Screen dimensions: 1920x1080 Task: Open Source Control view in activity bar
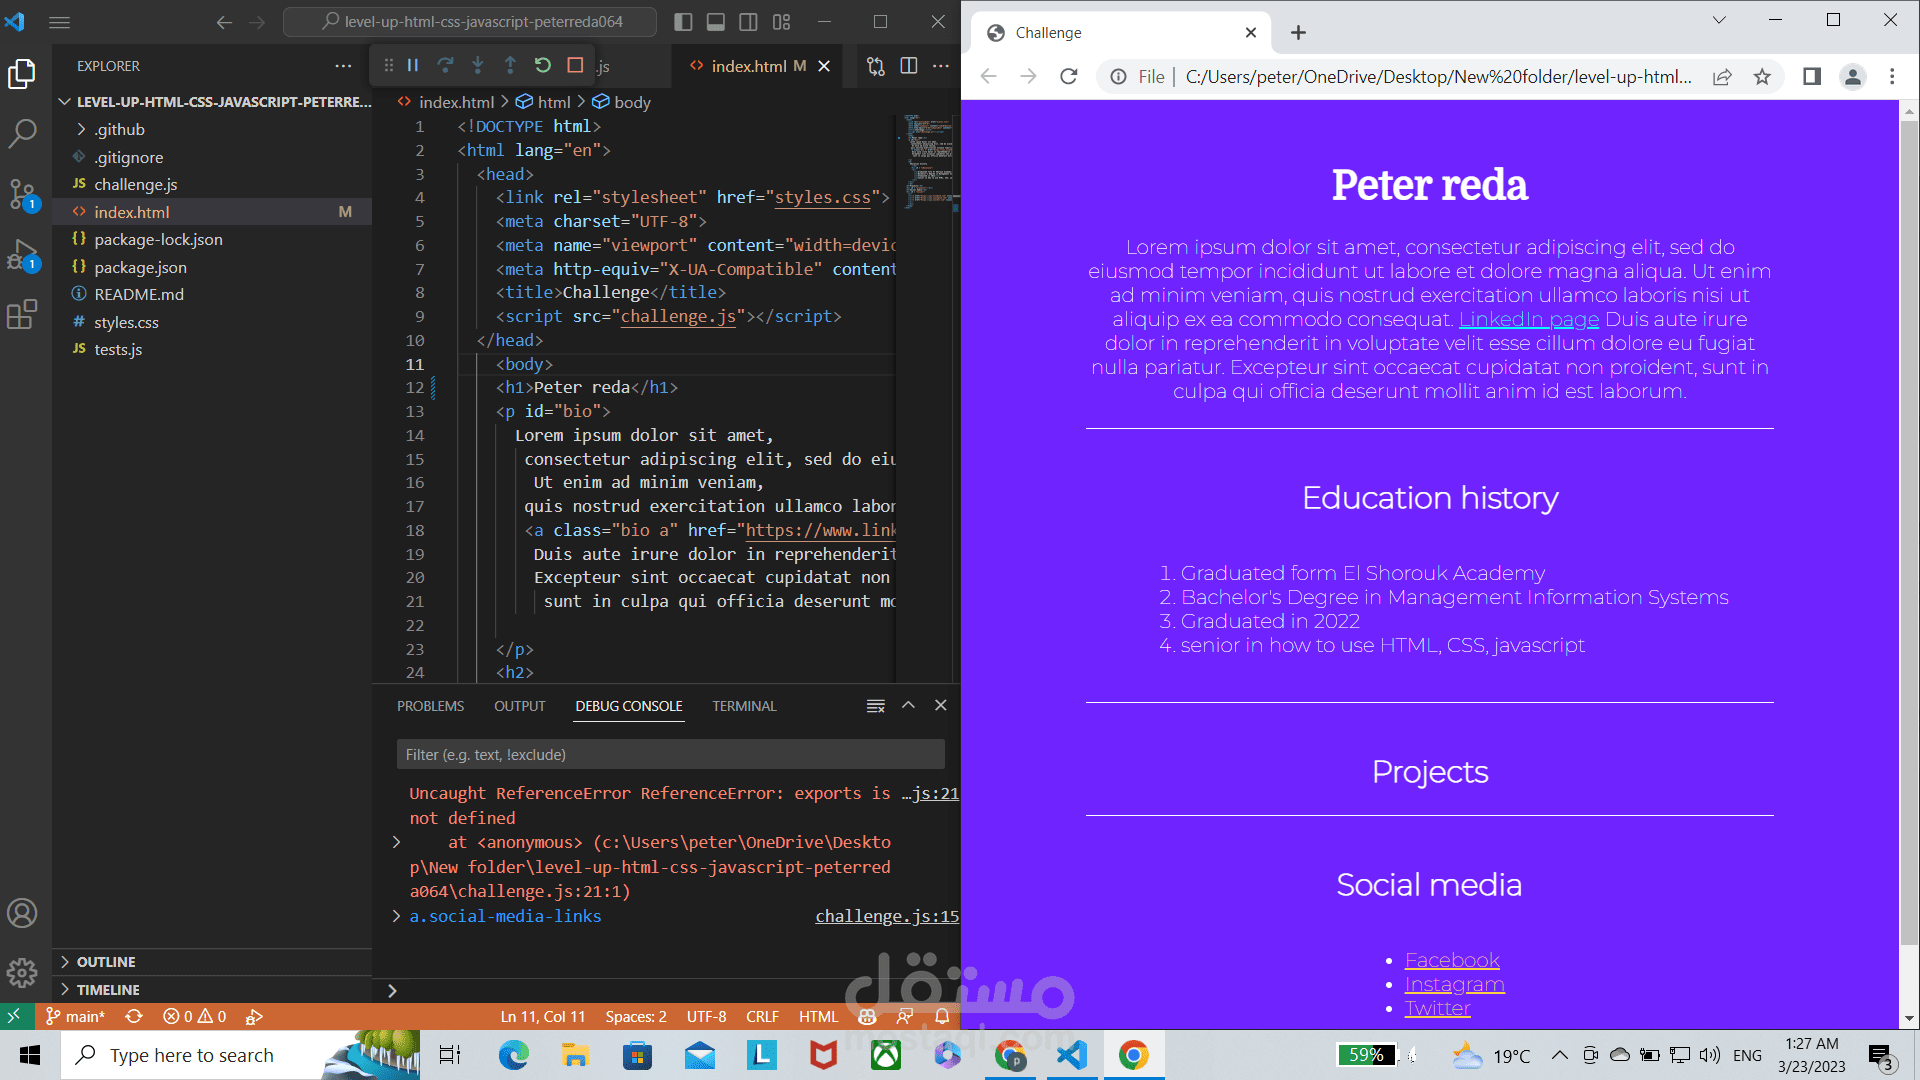point(22,194)
